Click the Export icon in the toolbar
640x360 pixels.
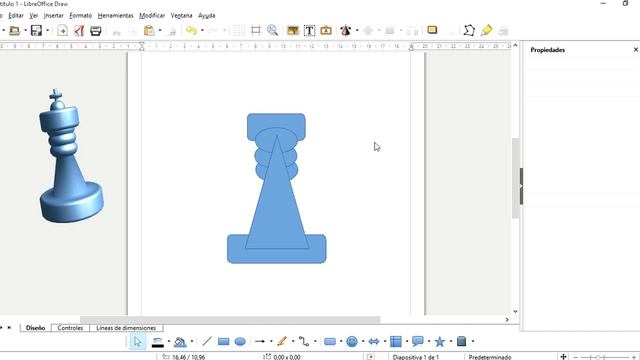pos(62,31)
